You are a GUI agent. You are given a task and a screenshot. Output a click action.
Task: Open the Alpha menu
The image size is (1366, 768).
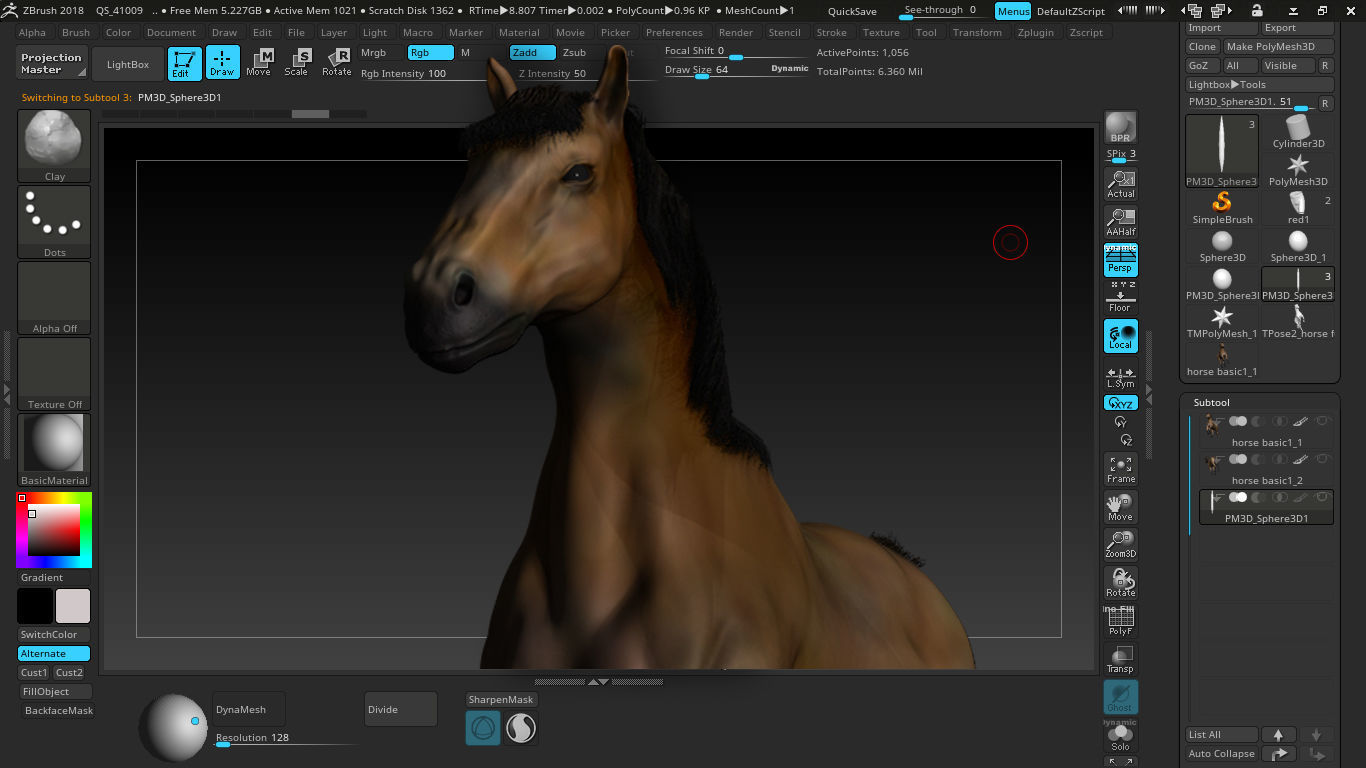tap(32, 32)
